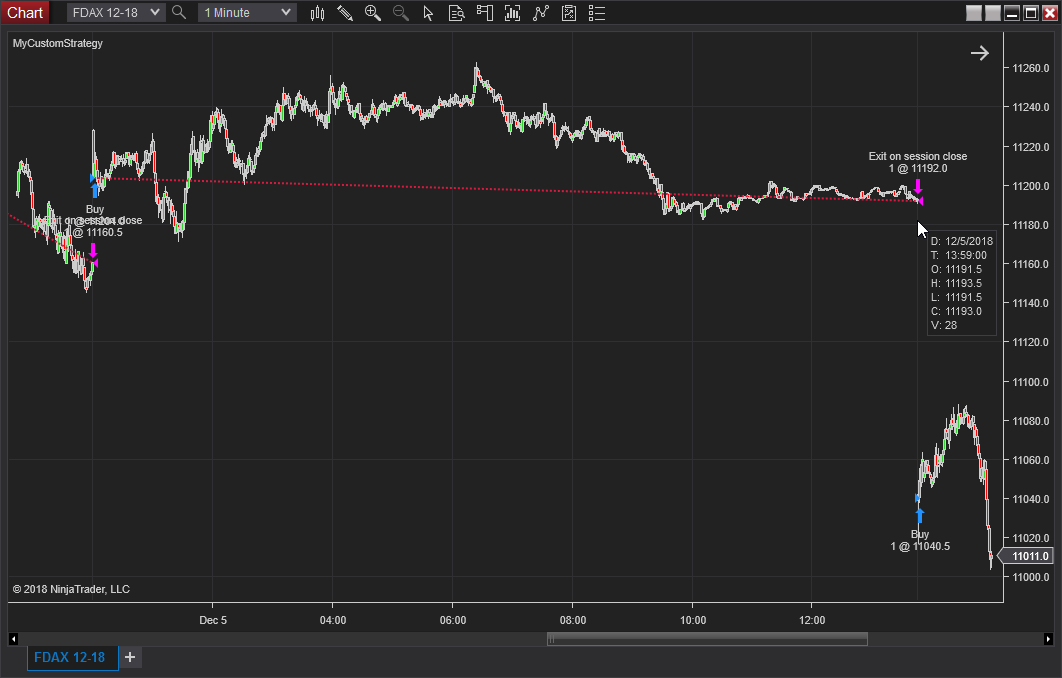The width and height of the screenshot is (1062, 678).
Task: Click the return-to-latest-bar arrow
Action: pos(979,53)
